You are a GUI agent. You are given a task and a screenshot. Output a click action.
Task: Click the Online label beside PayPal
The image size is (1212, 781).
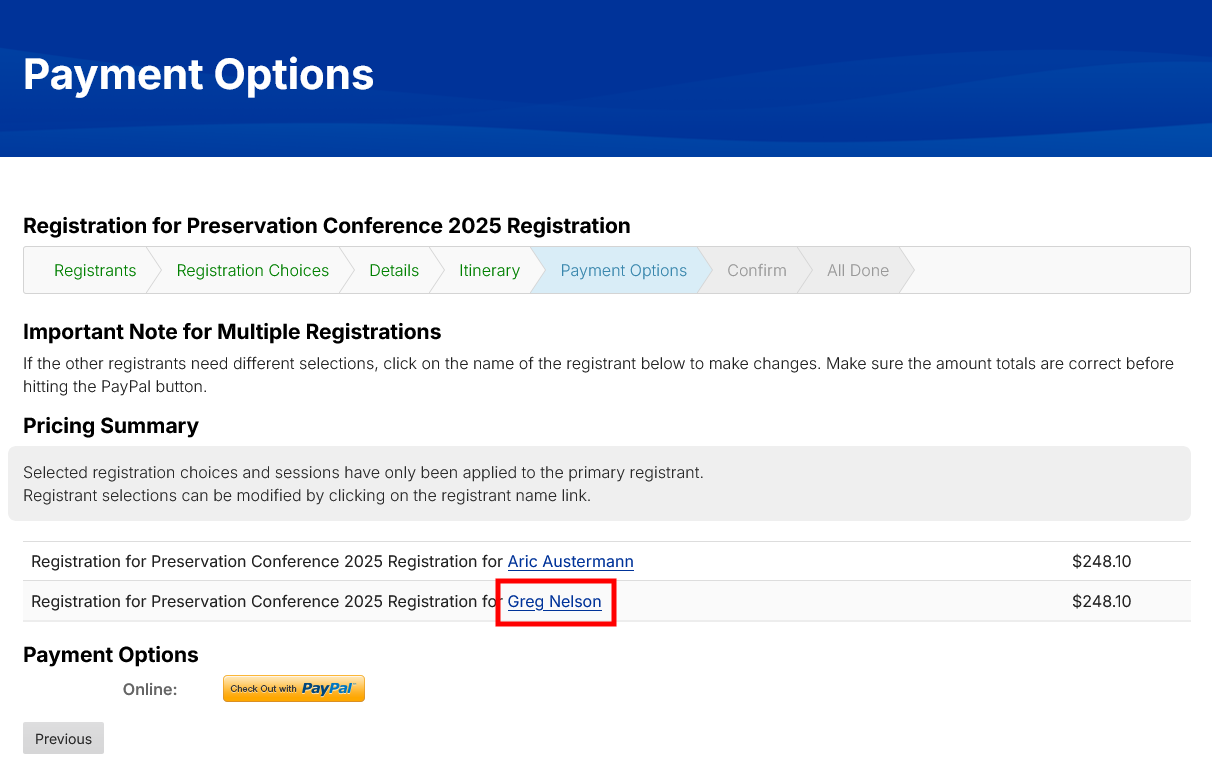coord(150,689)
